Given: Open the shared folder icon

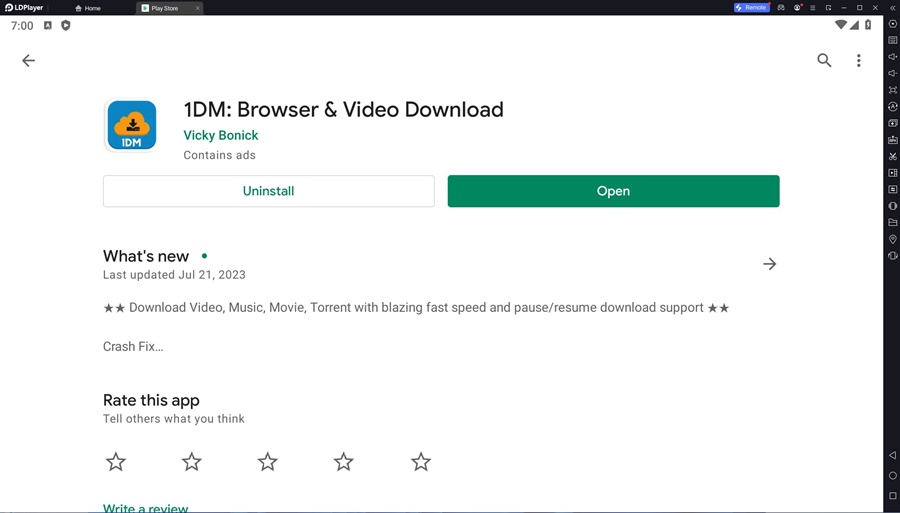Looking at the screenshot, I should point(893,222).
